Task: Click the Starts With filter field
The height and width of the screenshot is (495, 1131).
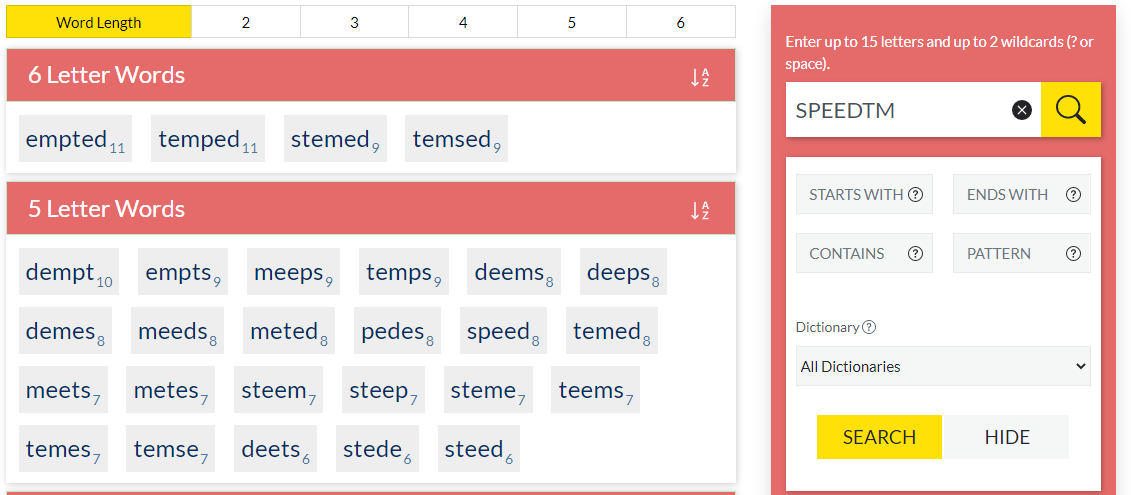Action: [x=855, y=195]
